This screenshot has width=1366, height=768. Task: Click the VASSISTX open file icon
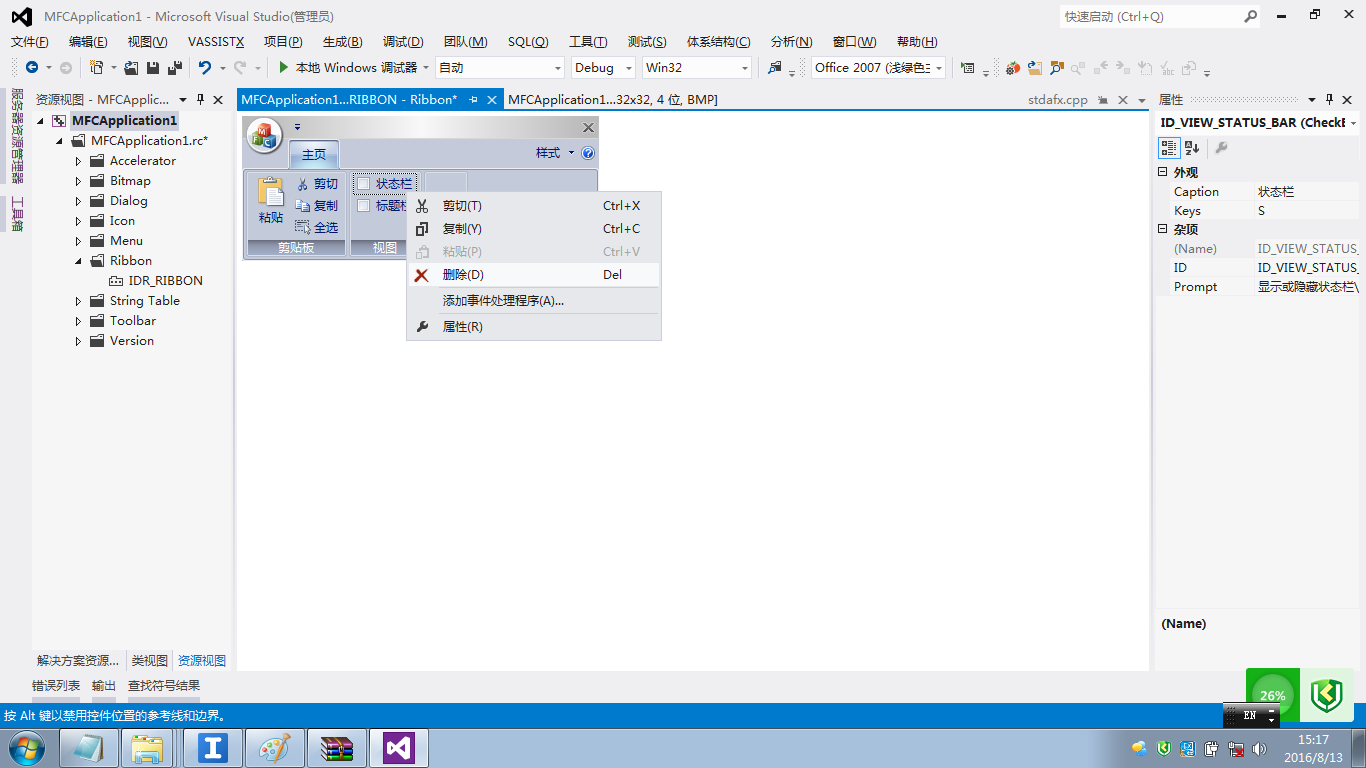[x=1035, y=68]
